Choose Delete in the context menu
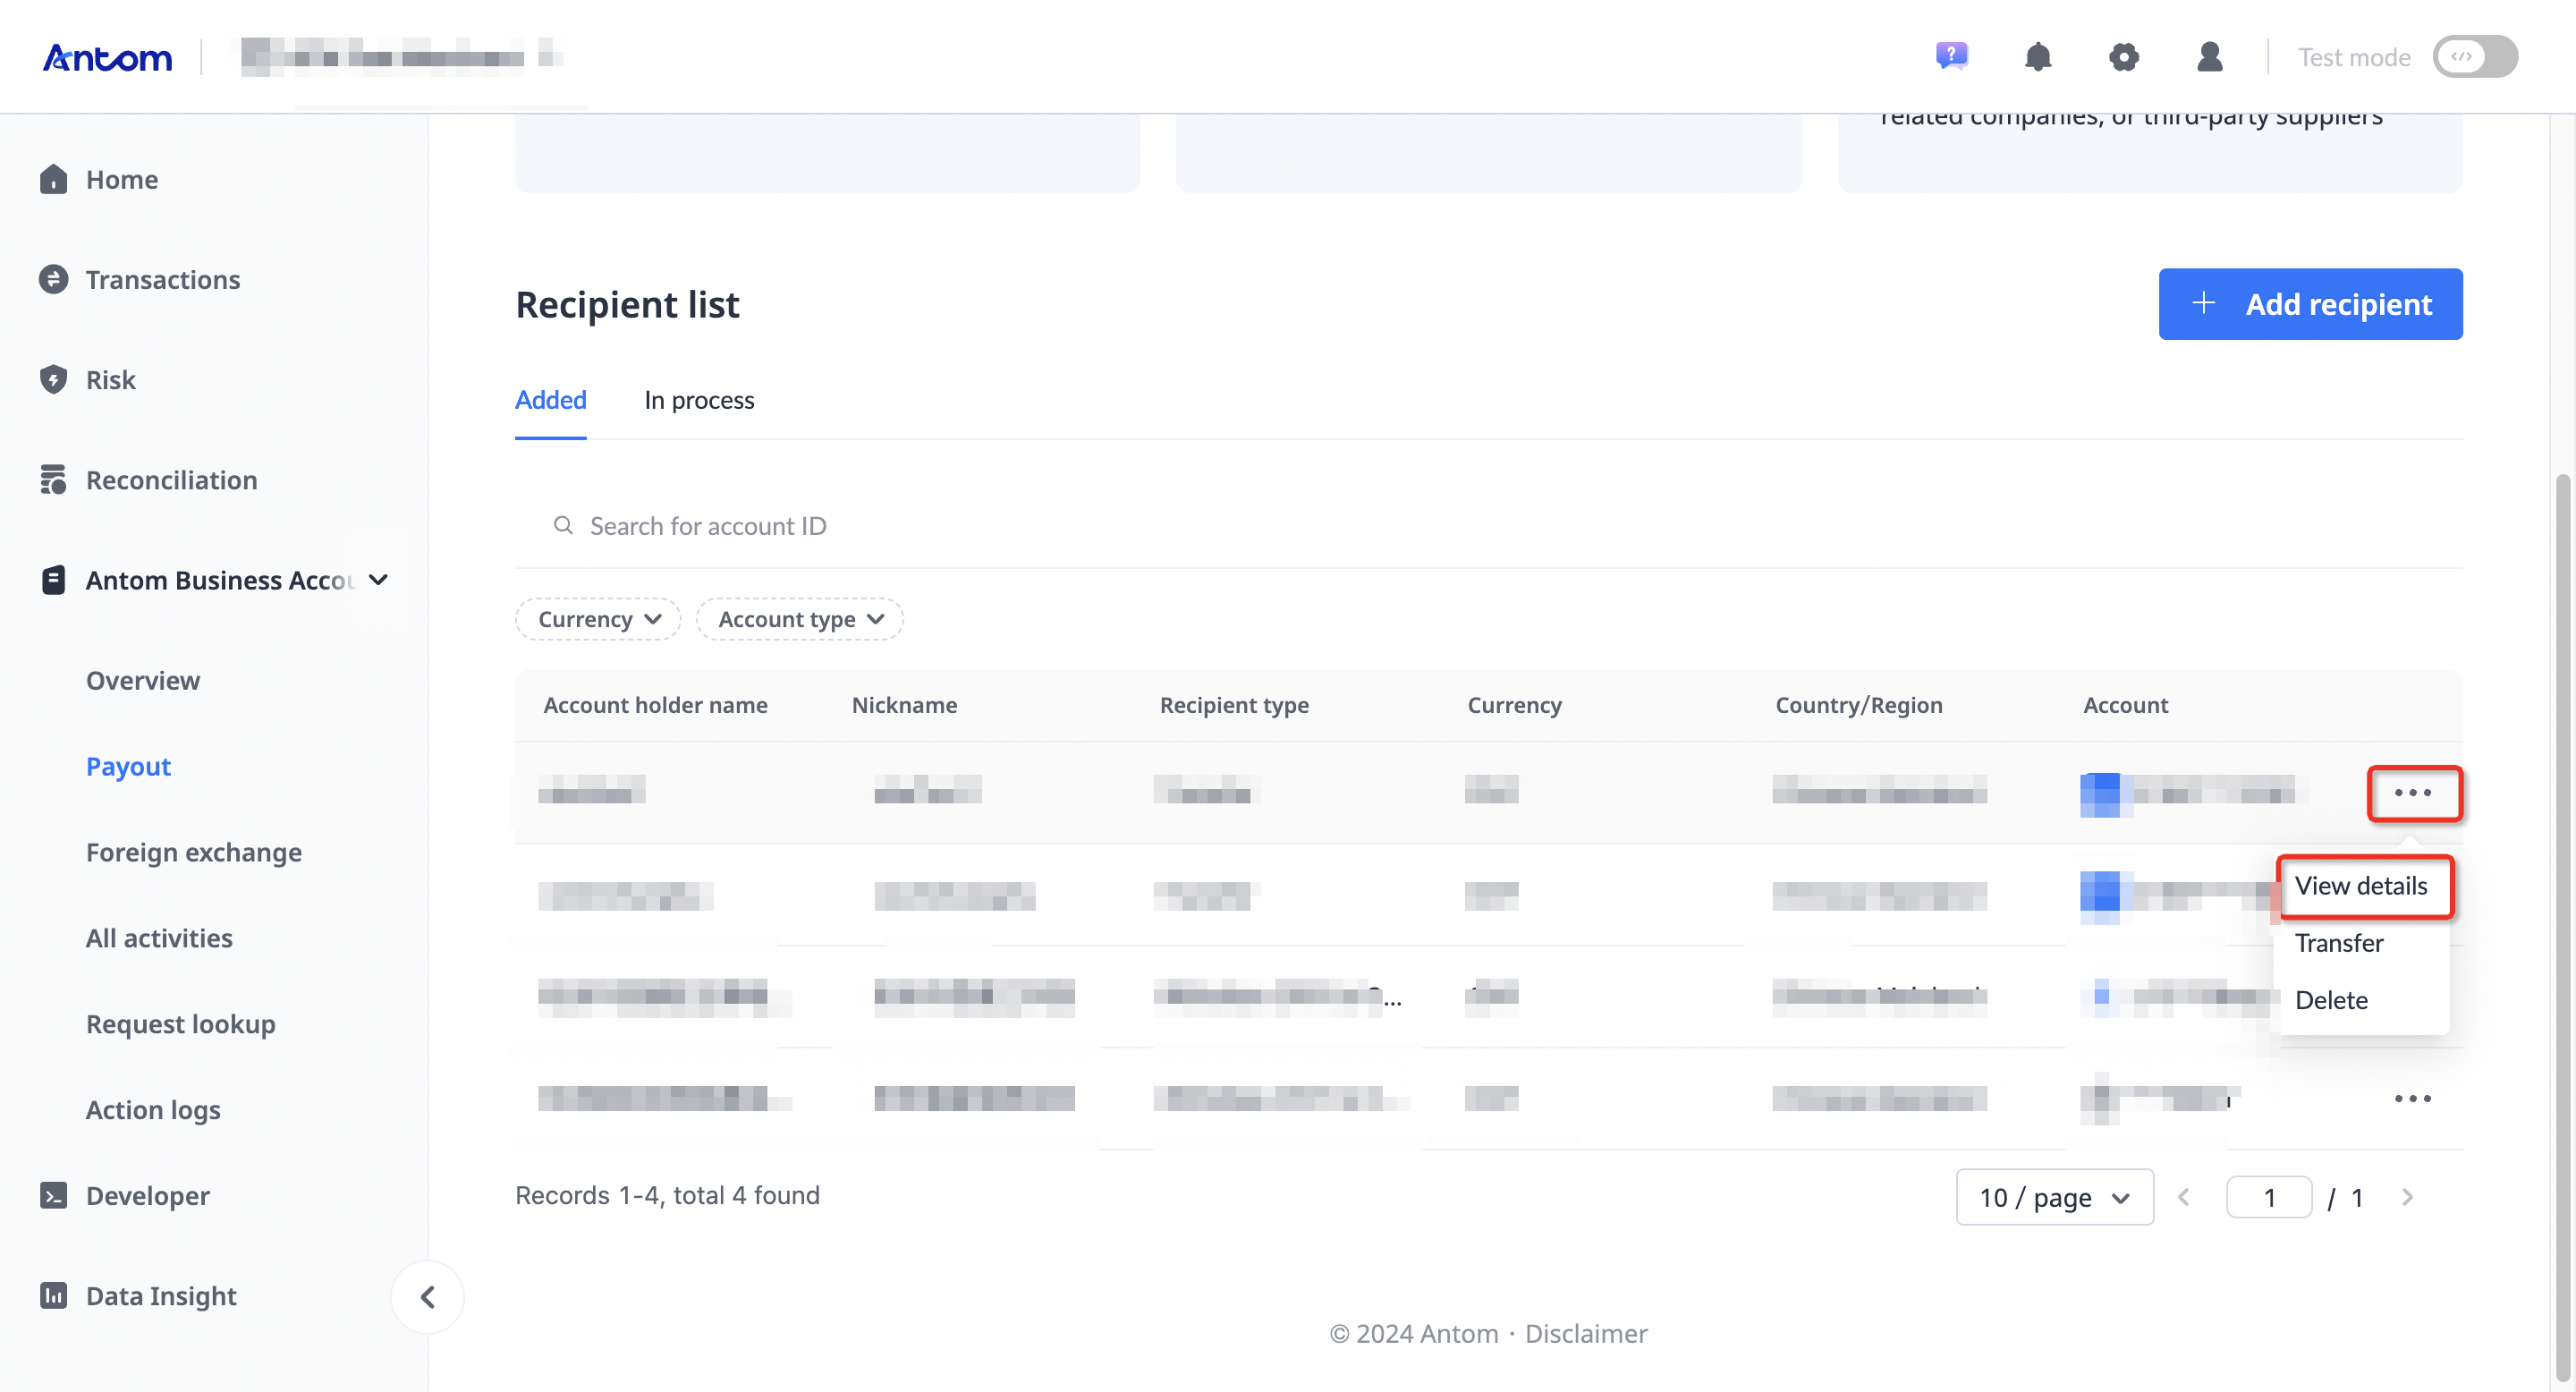The width and height of the screenshot is (2576, 1392). (x=2331, y=1000)
